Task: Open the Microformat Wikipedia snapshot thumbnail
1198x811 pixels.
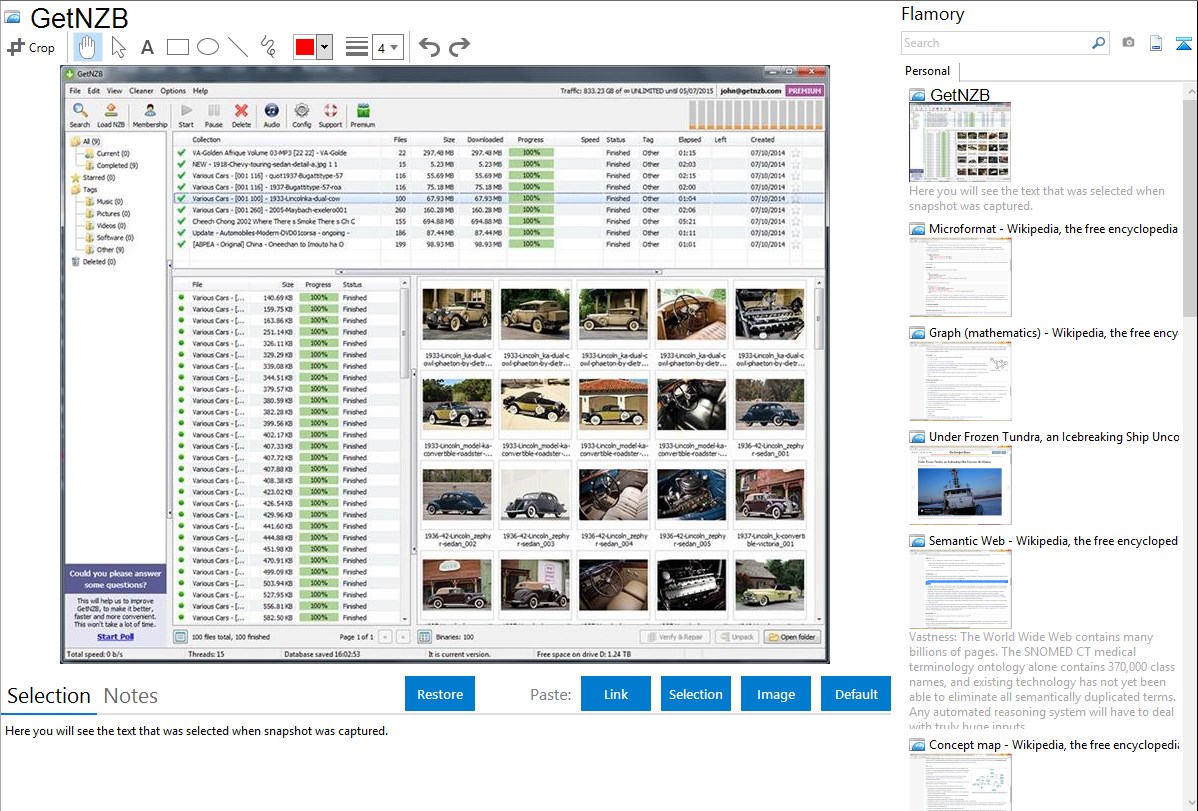Action: coord(960,277)
